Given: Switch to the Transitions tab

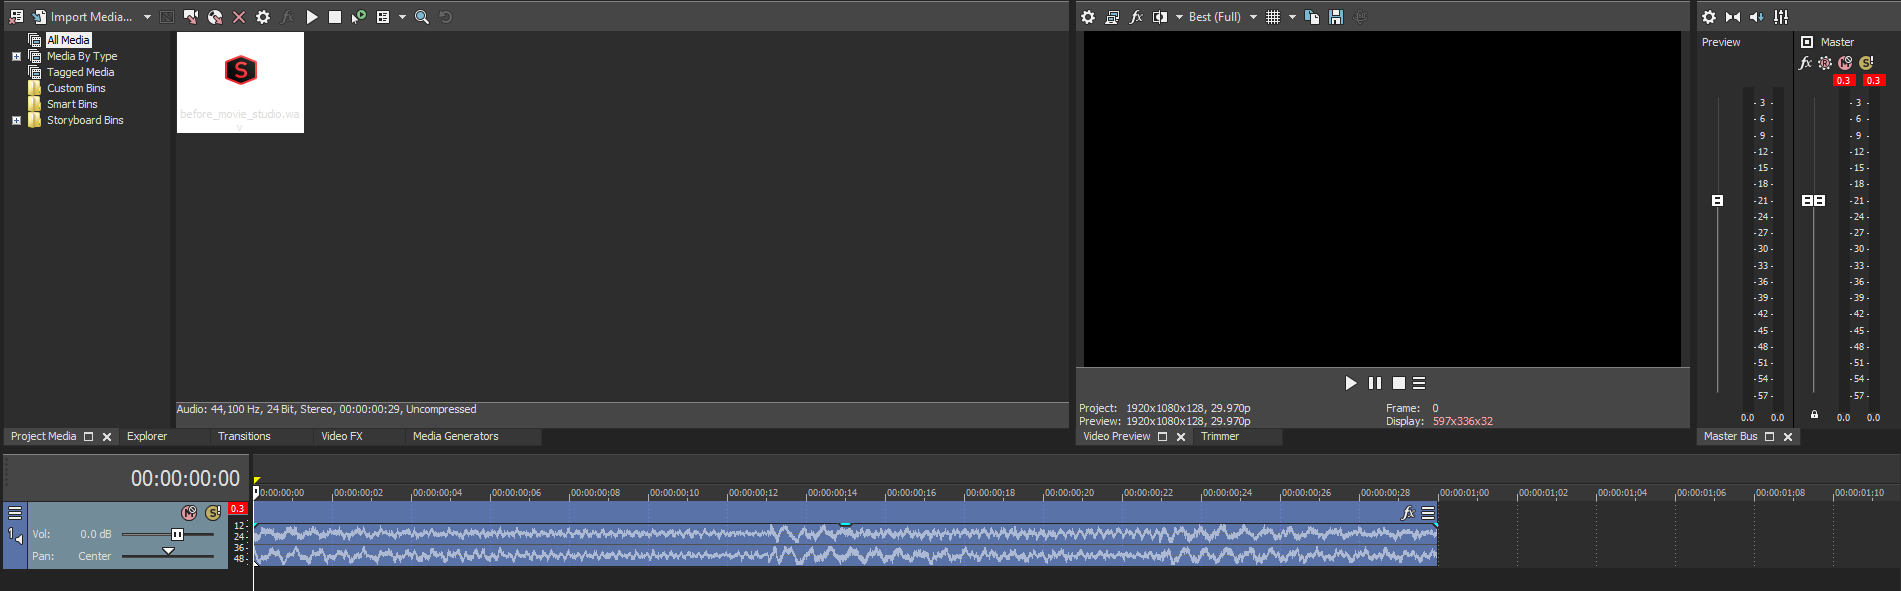Looking at the screenshot, I should click(244, 436).
